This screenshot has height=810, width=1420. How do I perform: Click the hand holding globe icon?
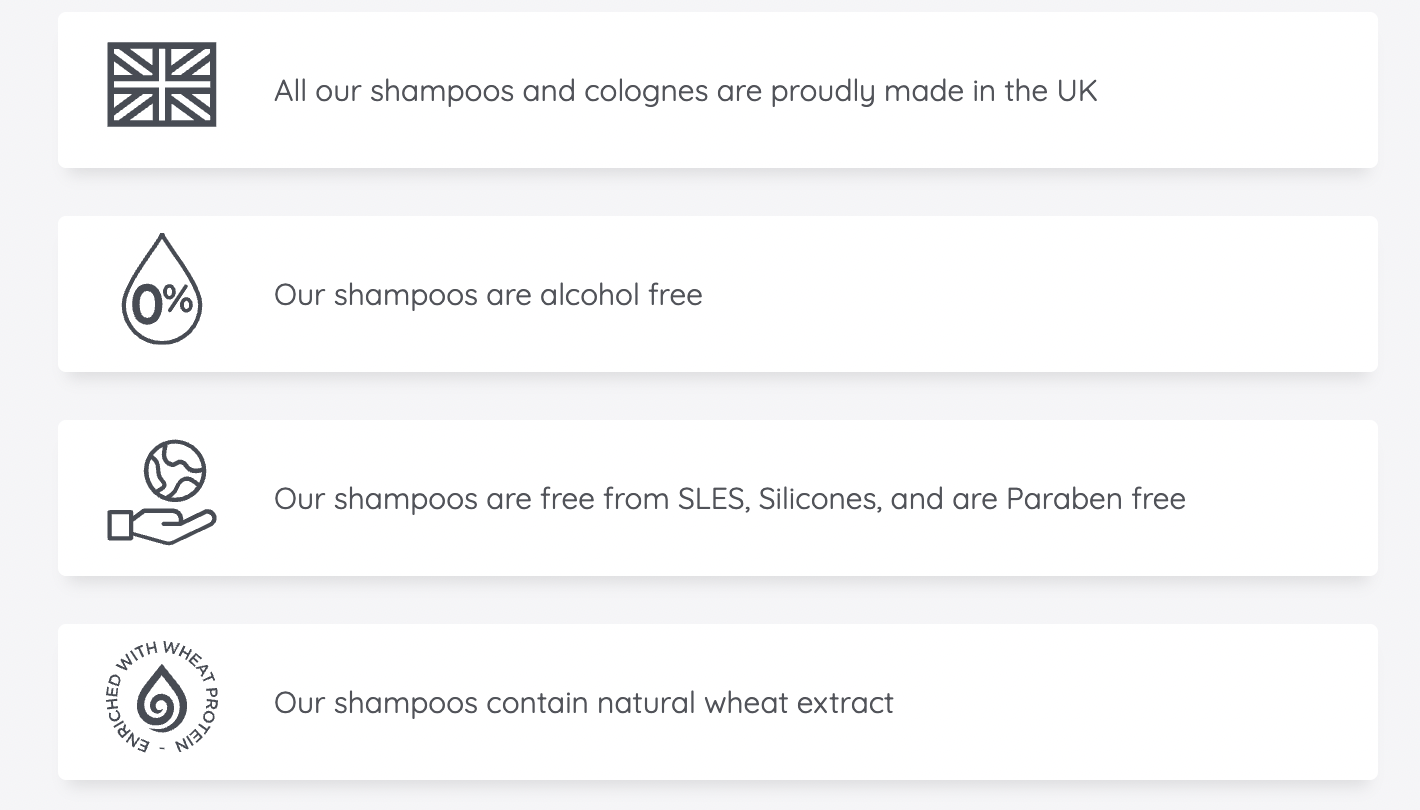162,493
